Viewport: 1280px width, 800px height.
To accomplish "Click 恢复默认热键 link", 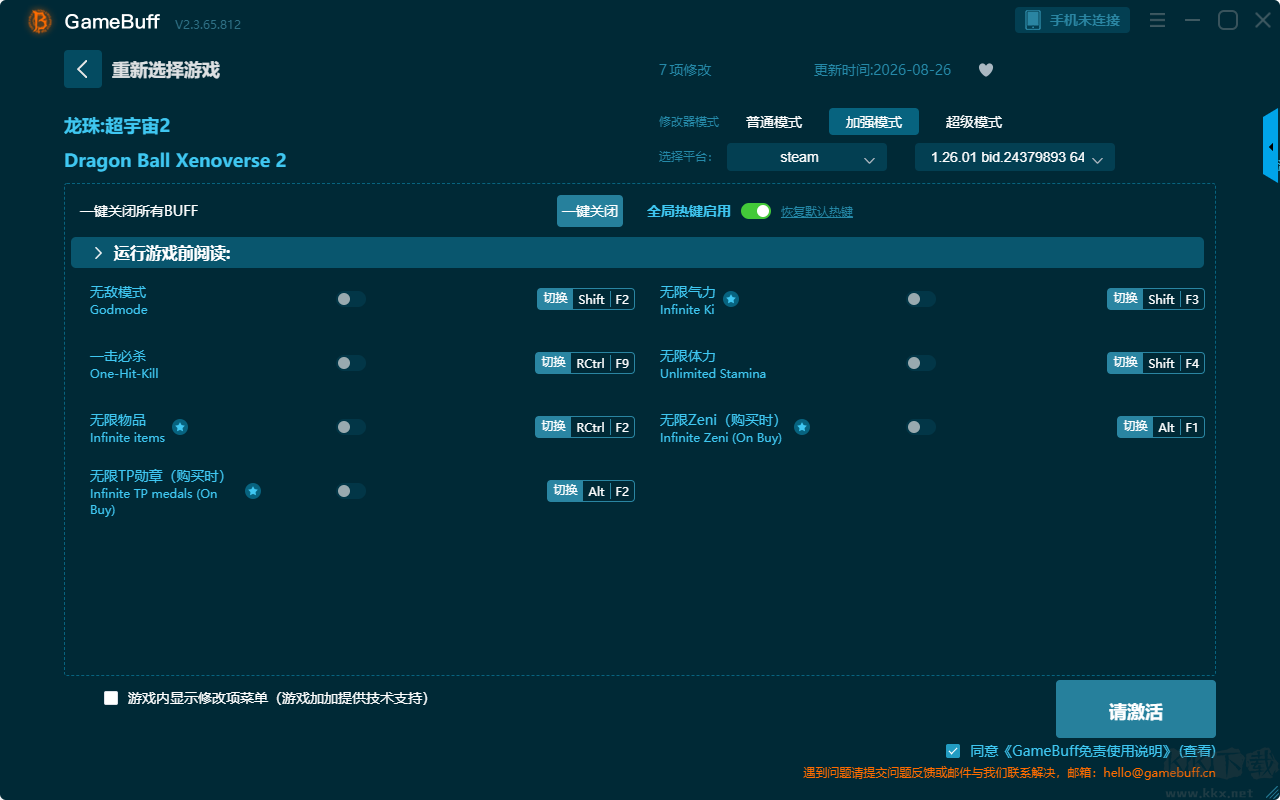I will tap(817, 212).
